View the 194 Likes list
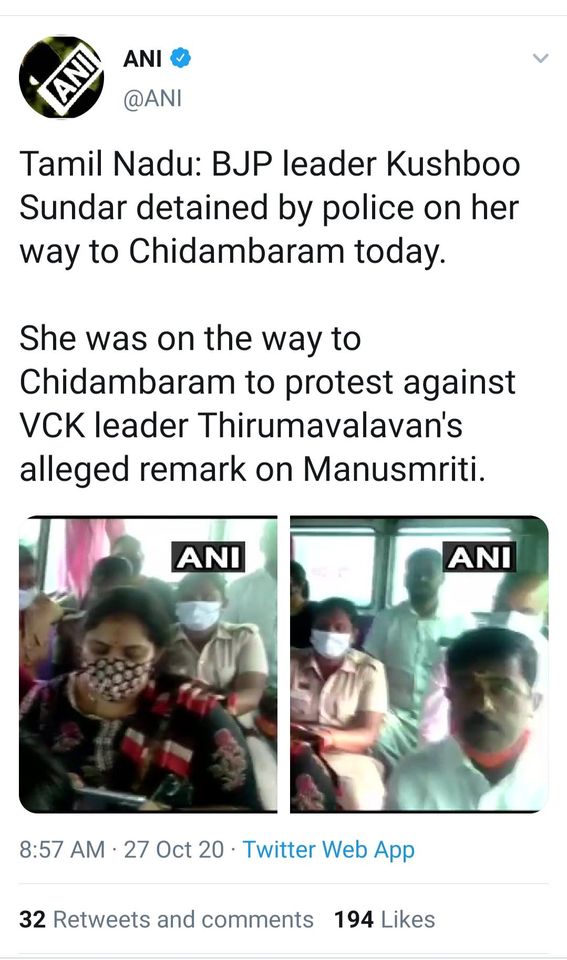The image size is (567, 960). pos(385,919)
